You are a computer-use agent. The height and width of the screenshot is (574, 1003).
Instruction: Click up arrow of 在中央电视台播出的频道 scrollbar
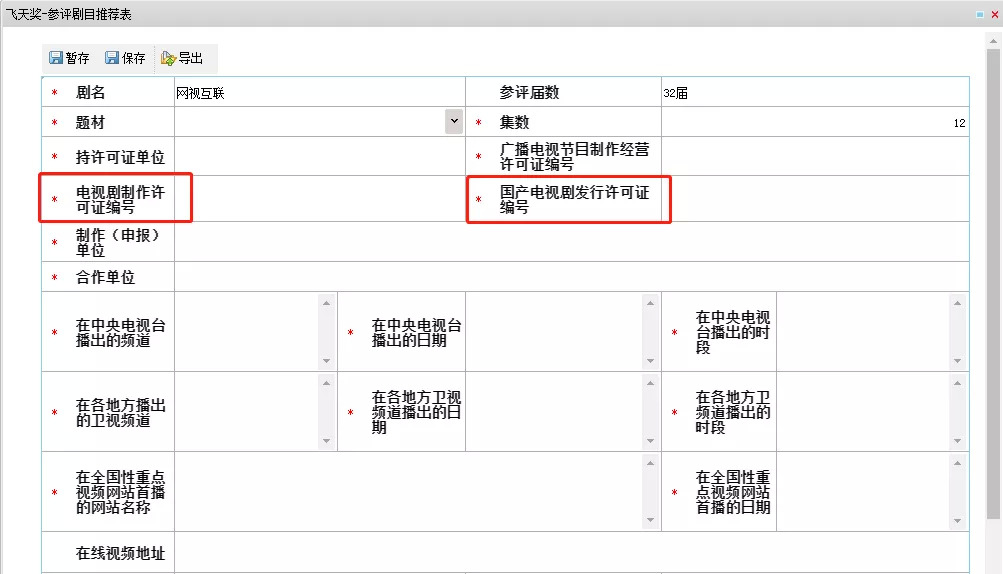pyautogui.click(x=327, y=303)
